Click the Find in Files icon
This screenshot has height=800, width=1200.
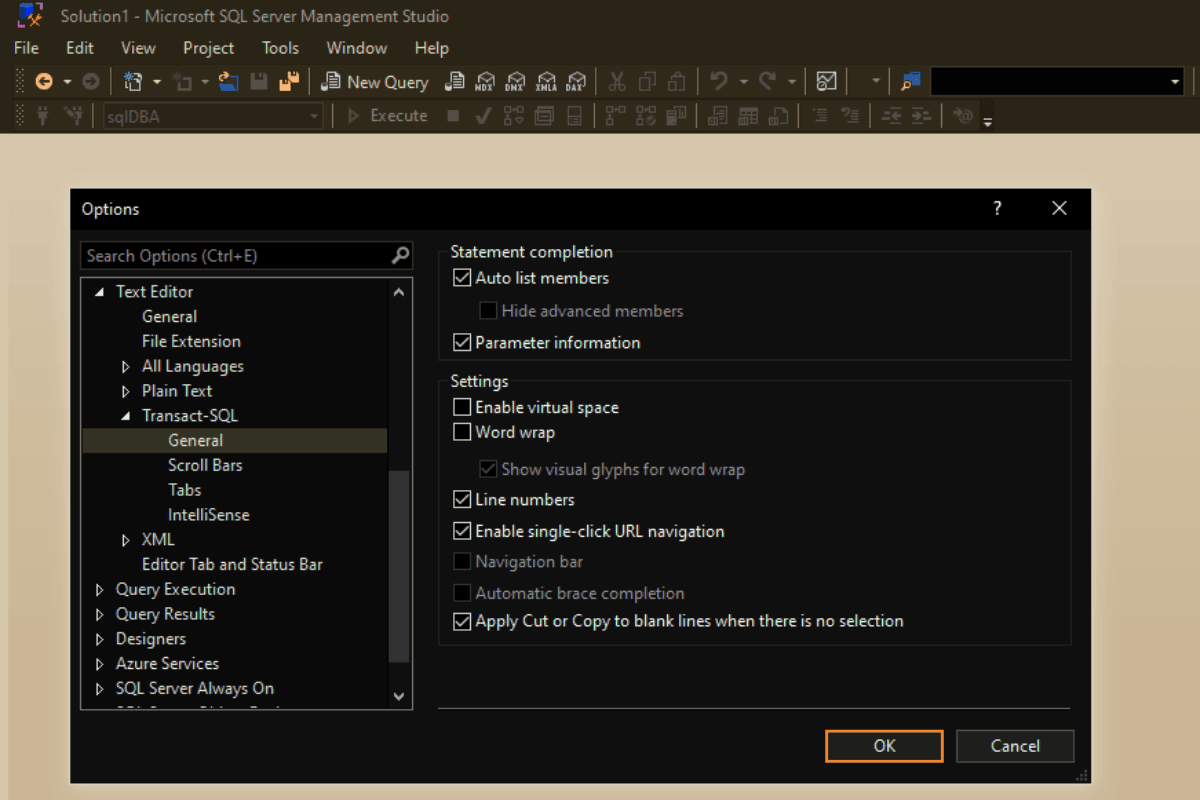click(x=910, y=82)
